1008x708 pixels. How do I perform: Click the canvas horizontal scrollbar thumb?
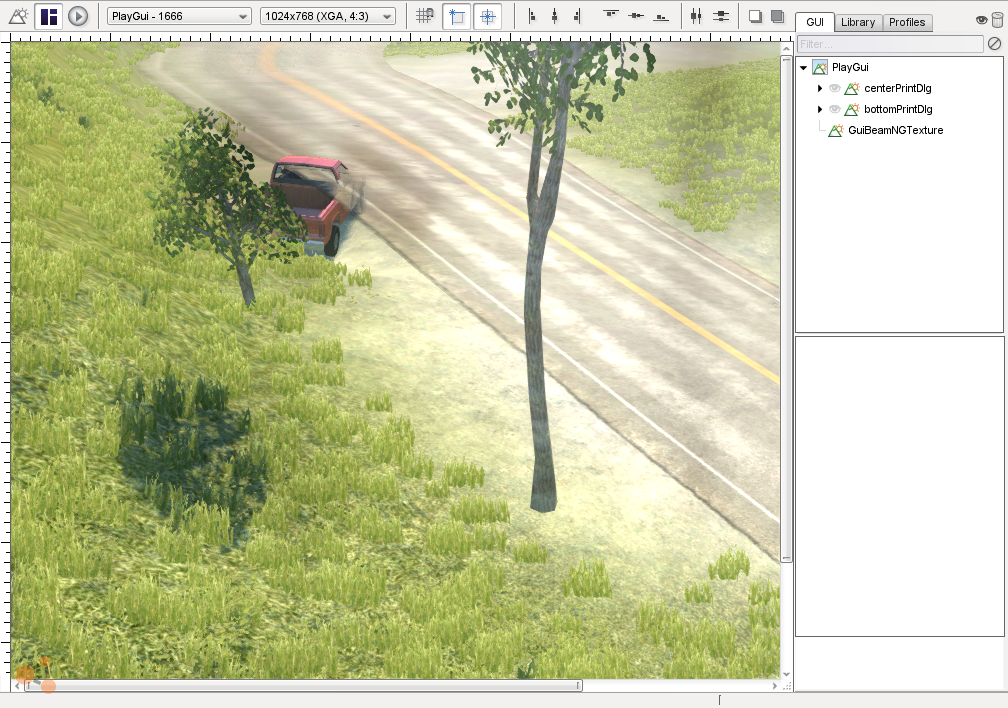303,685
